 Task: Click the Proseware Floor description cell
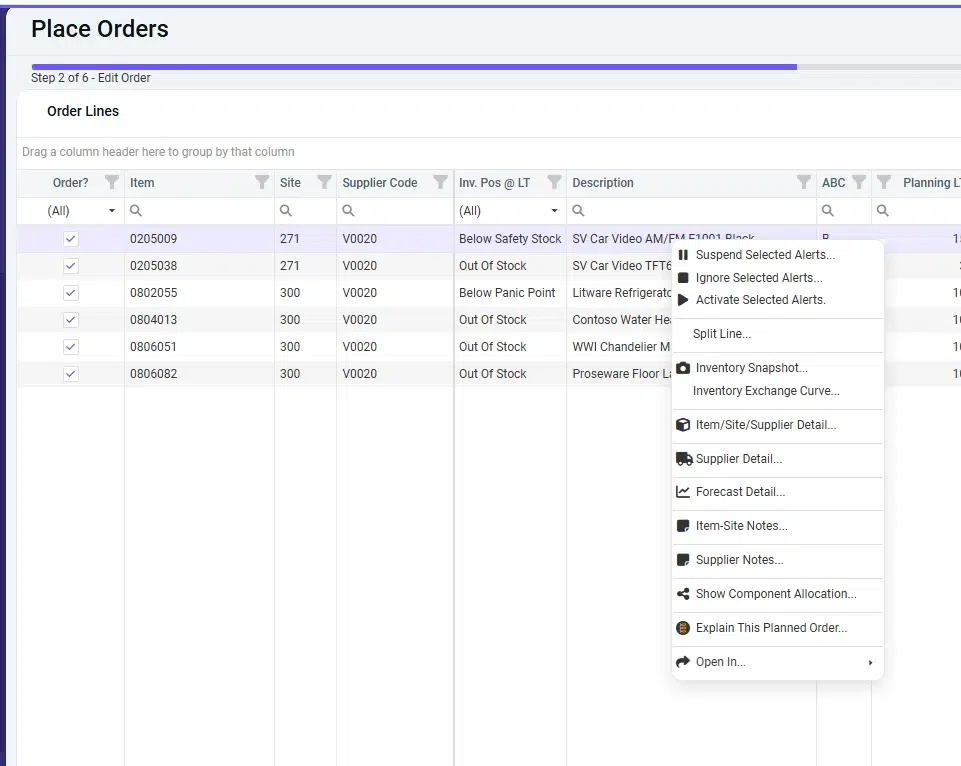pyautogui.click(x=620, y=374)
